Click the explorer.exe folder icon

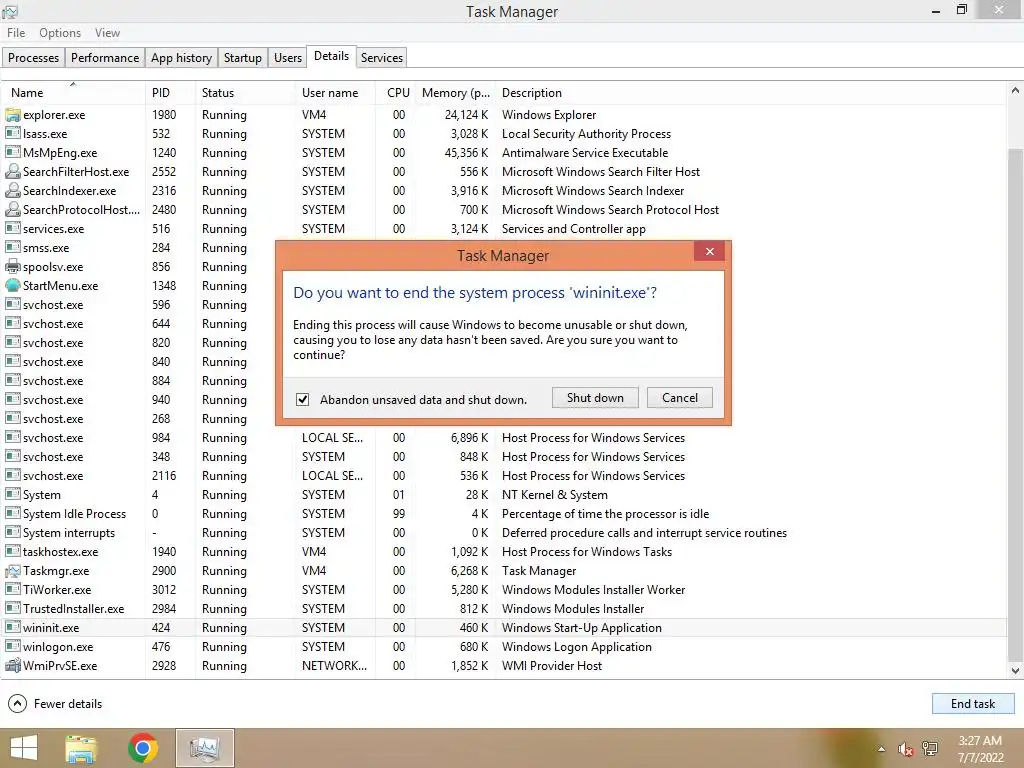pos(12,115)
